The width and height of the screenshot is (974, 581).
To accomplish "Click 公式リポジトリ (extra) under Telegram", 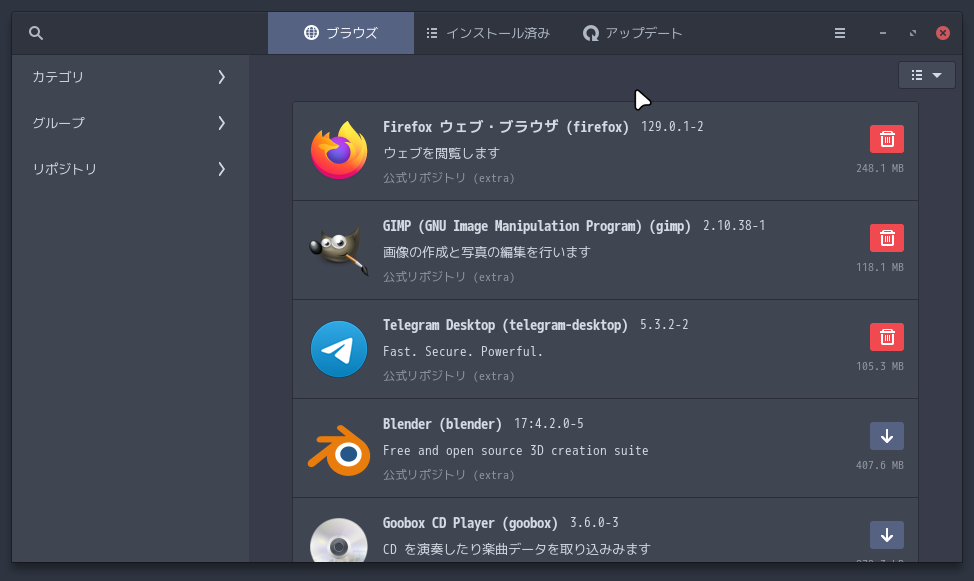I will coord(448,376).
